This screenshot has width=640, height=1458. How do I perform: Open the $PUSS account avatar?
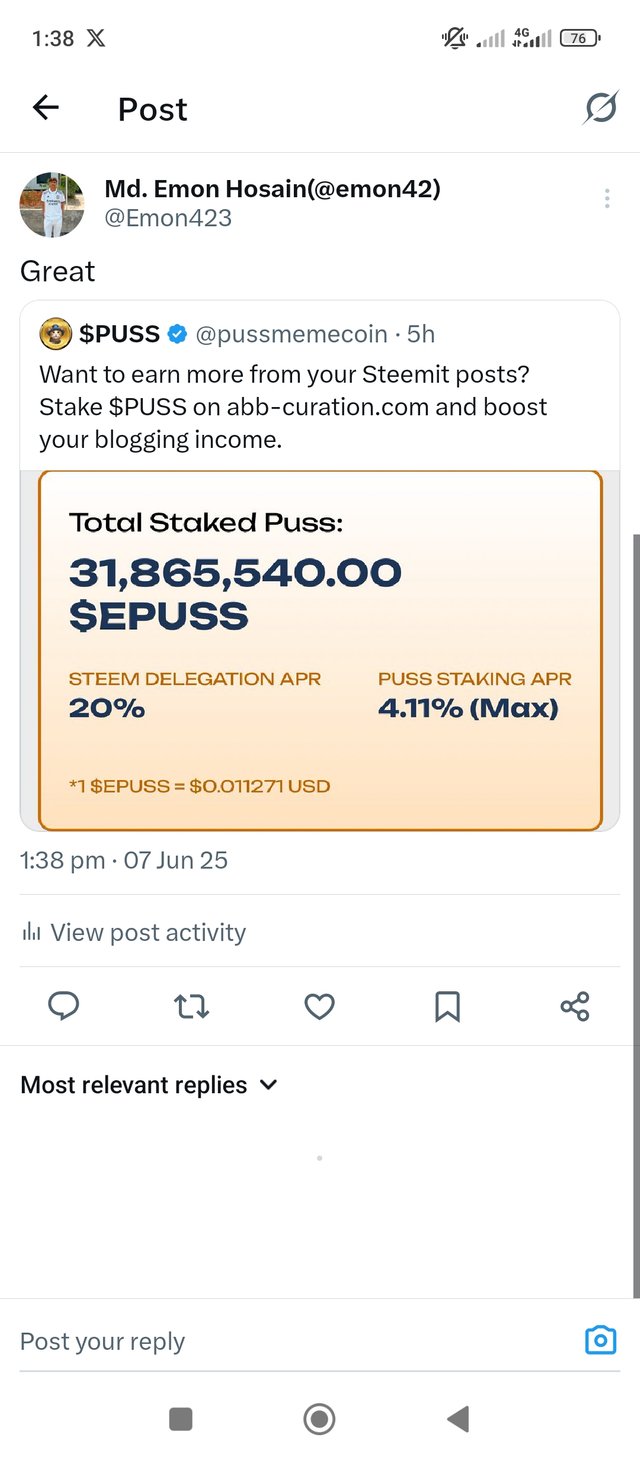pyautogui.click(x=56, y=334)
